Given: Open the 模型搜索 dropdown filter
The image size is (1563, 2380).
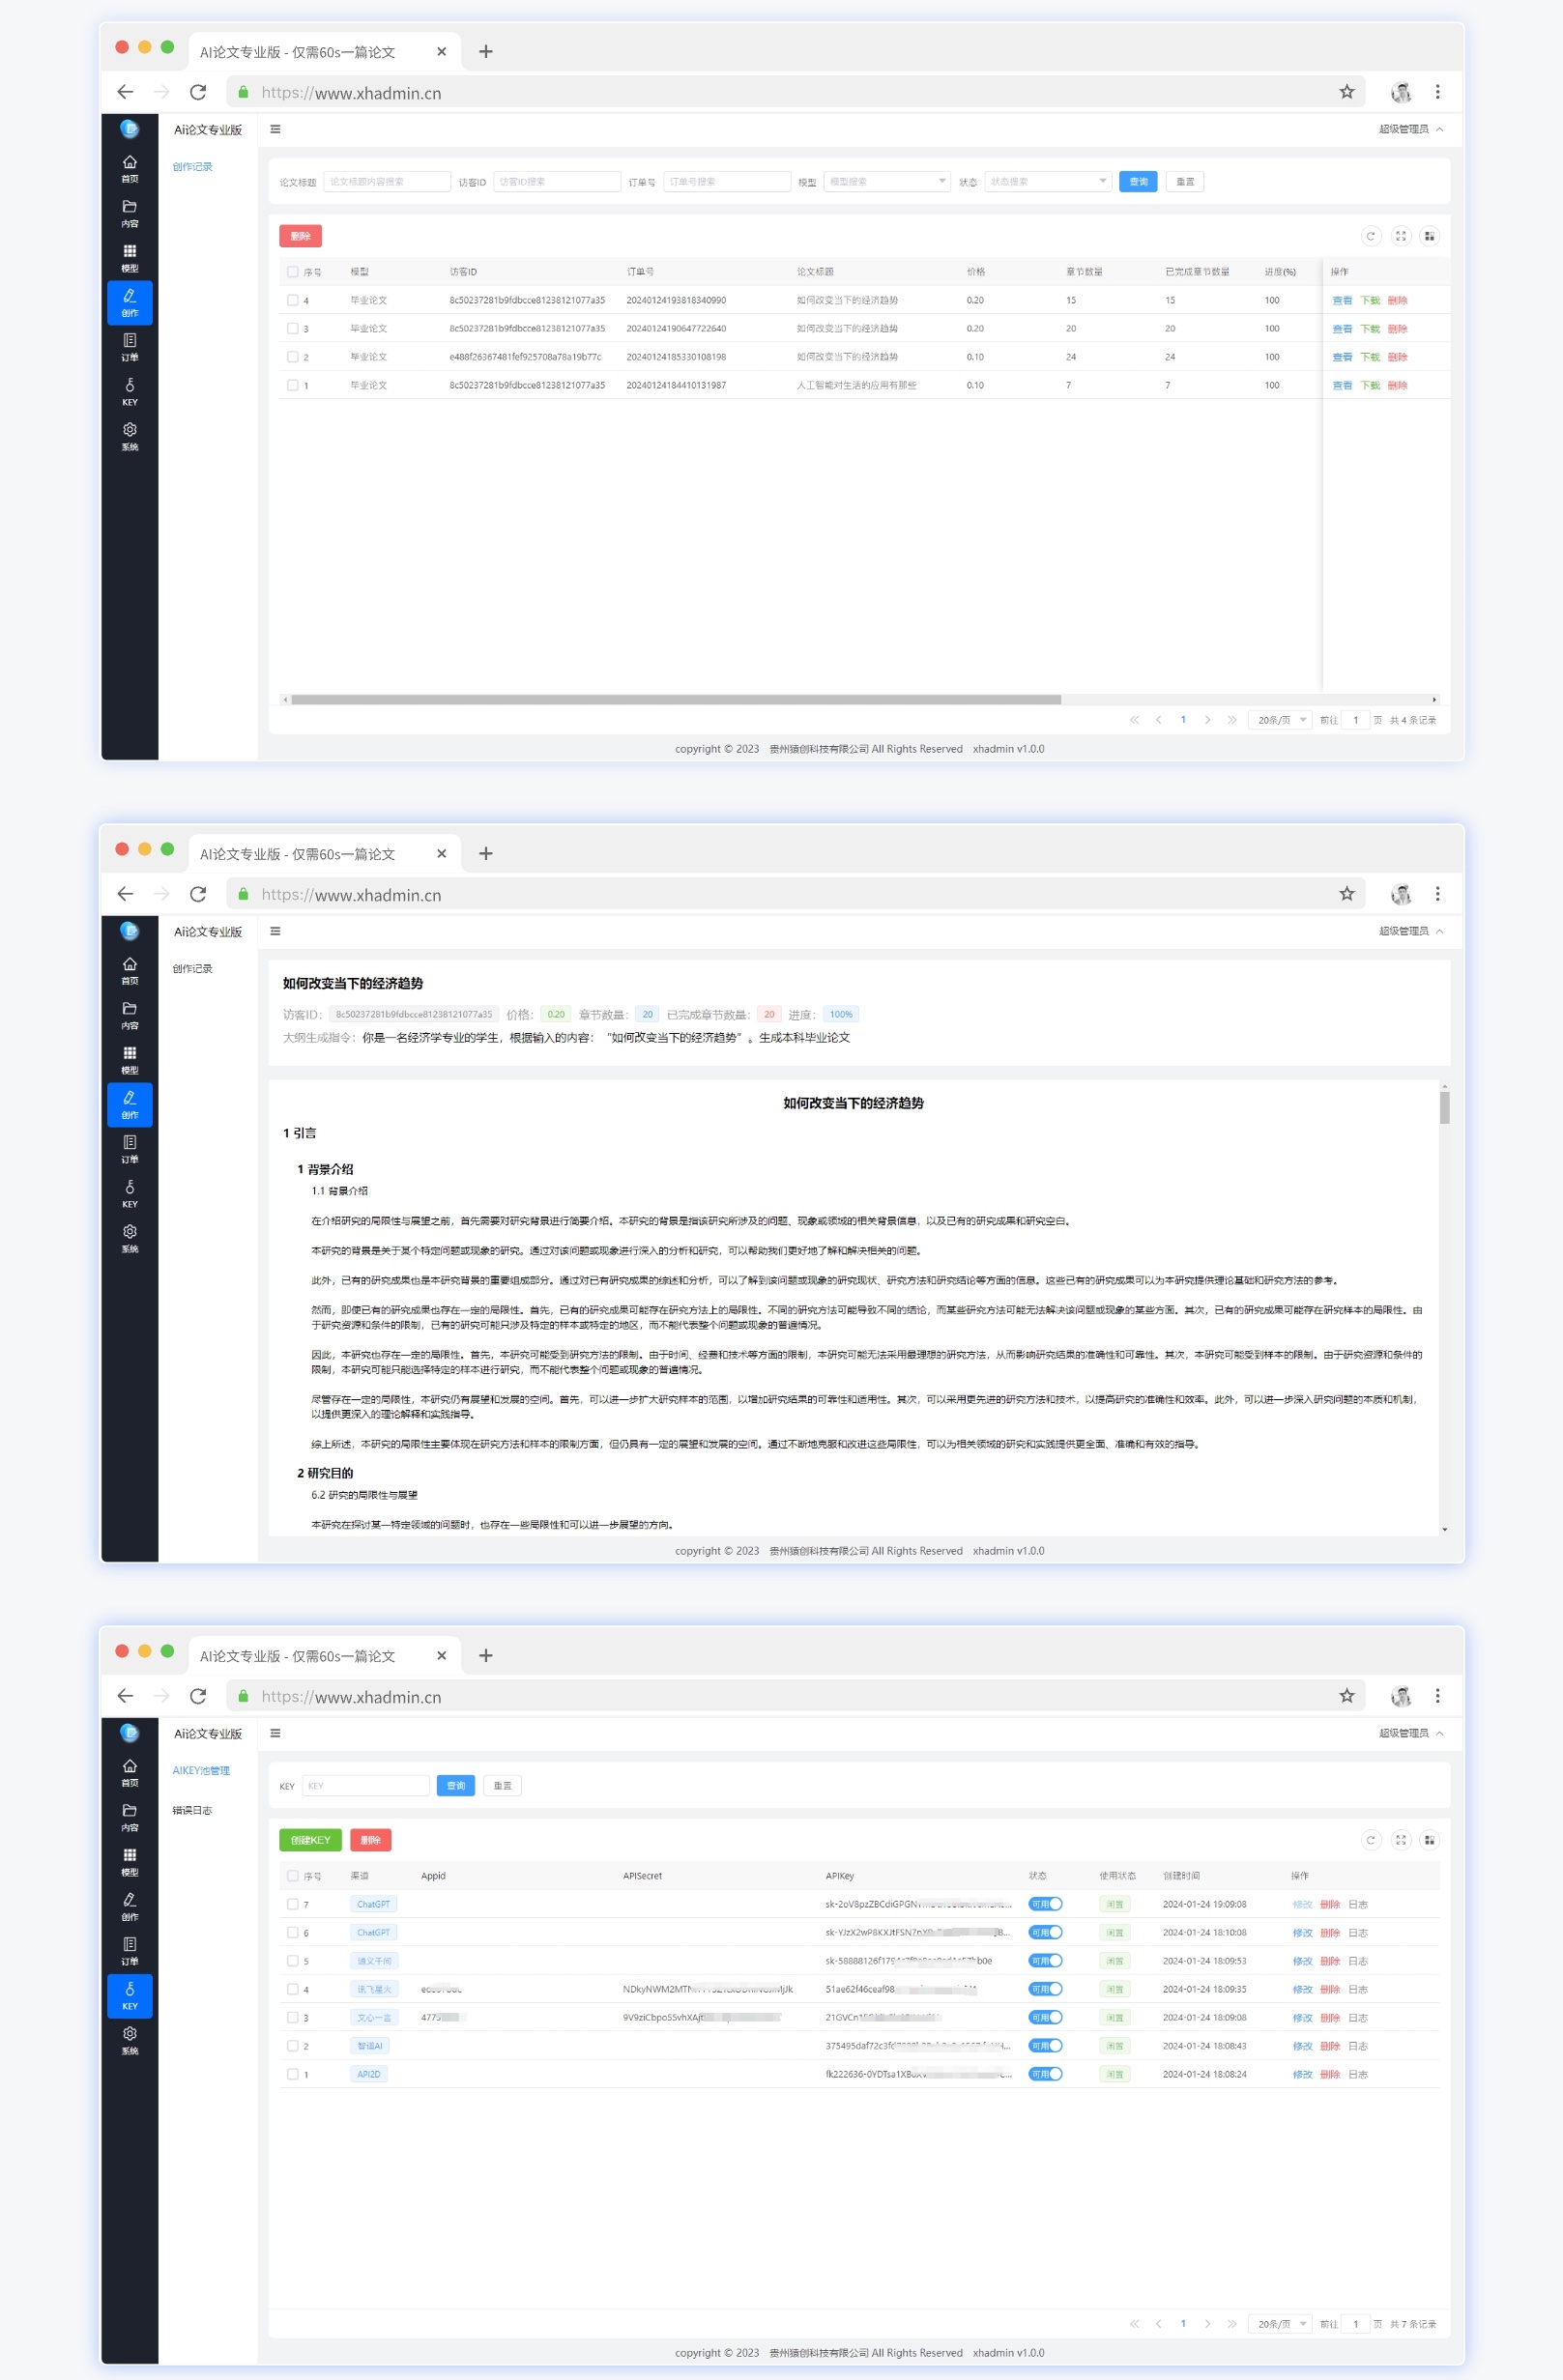Looking at the screenshot, I should [886, 182].
